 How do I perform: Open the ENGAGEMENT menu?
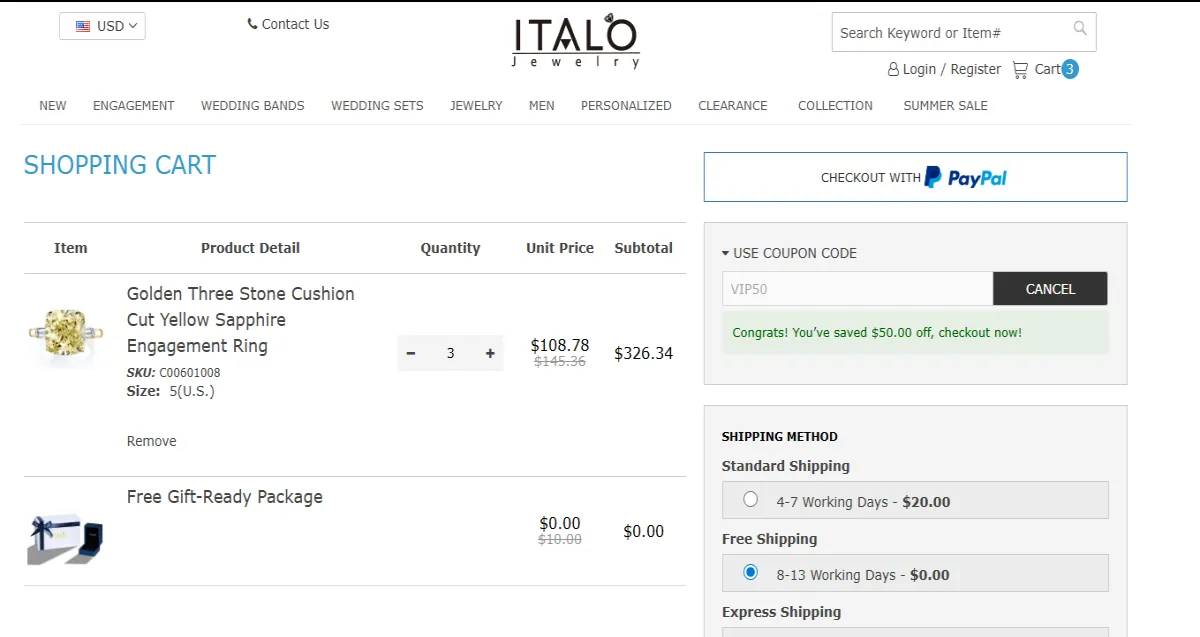134,105
